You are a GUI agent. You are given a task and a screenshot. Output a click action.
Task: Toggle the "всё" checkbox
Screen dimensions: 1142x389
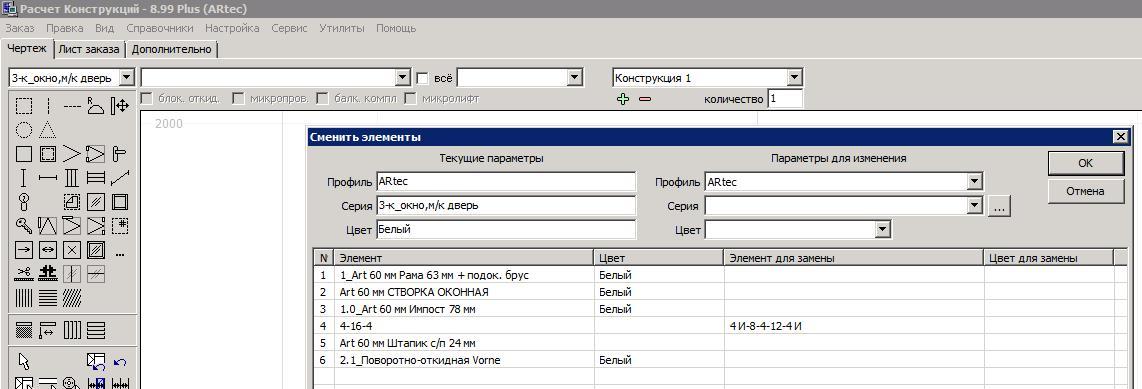click(x=422, y=77)
